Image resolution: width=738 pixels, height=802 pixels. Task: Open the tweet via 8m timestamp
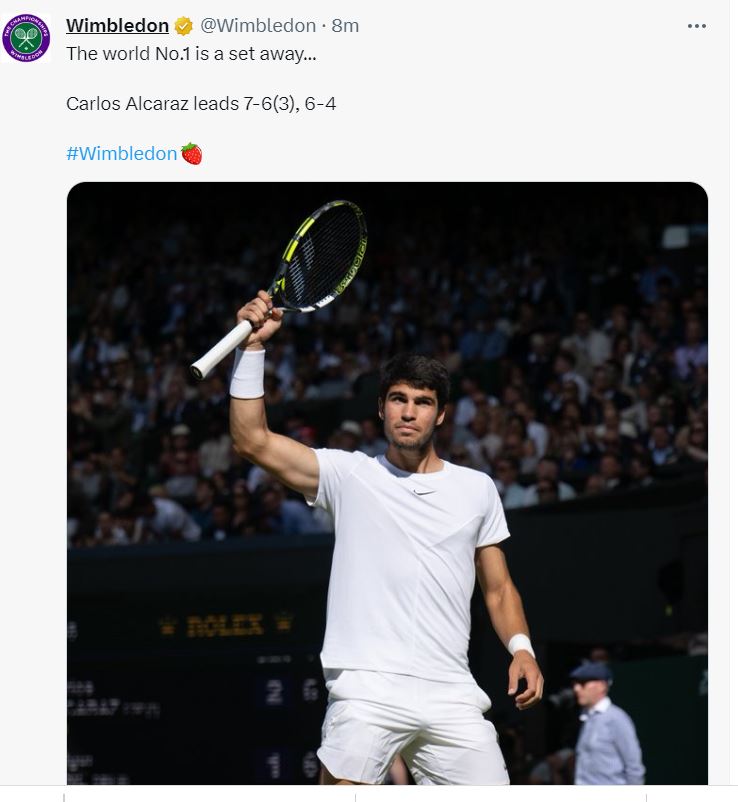coord(345,26)
